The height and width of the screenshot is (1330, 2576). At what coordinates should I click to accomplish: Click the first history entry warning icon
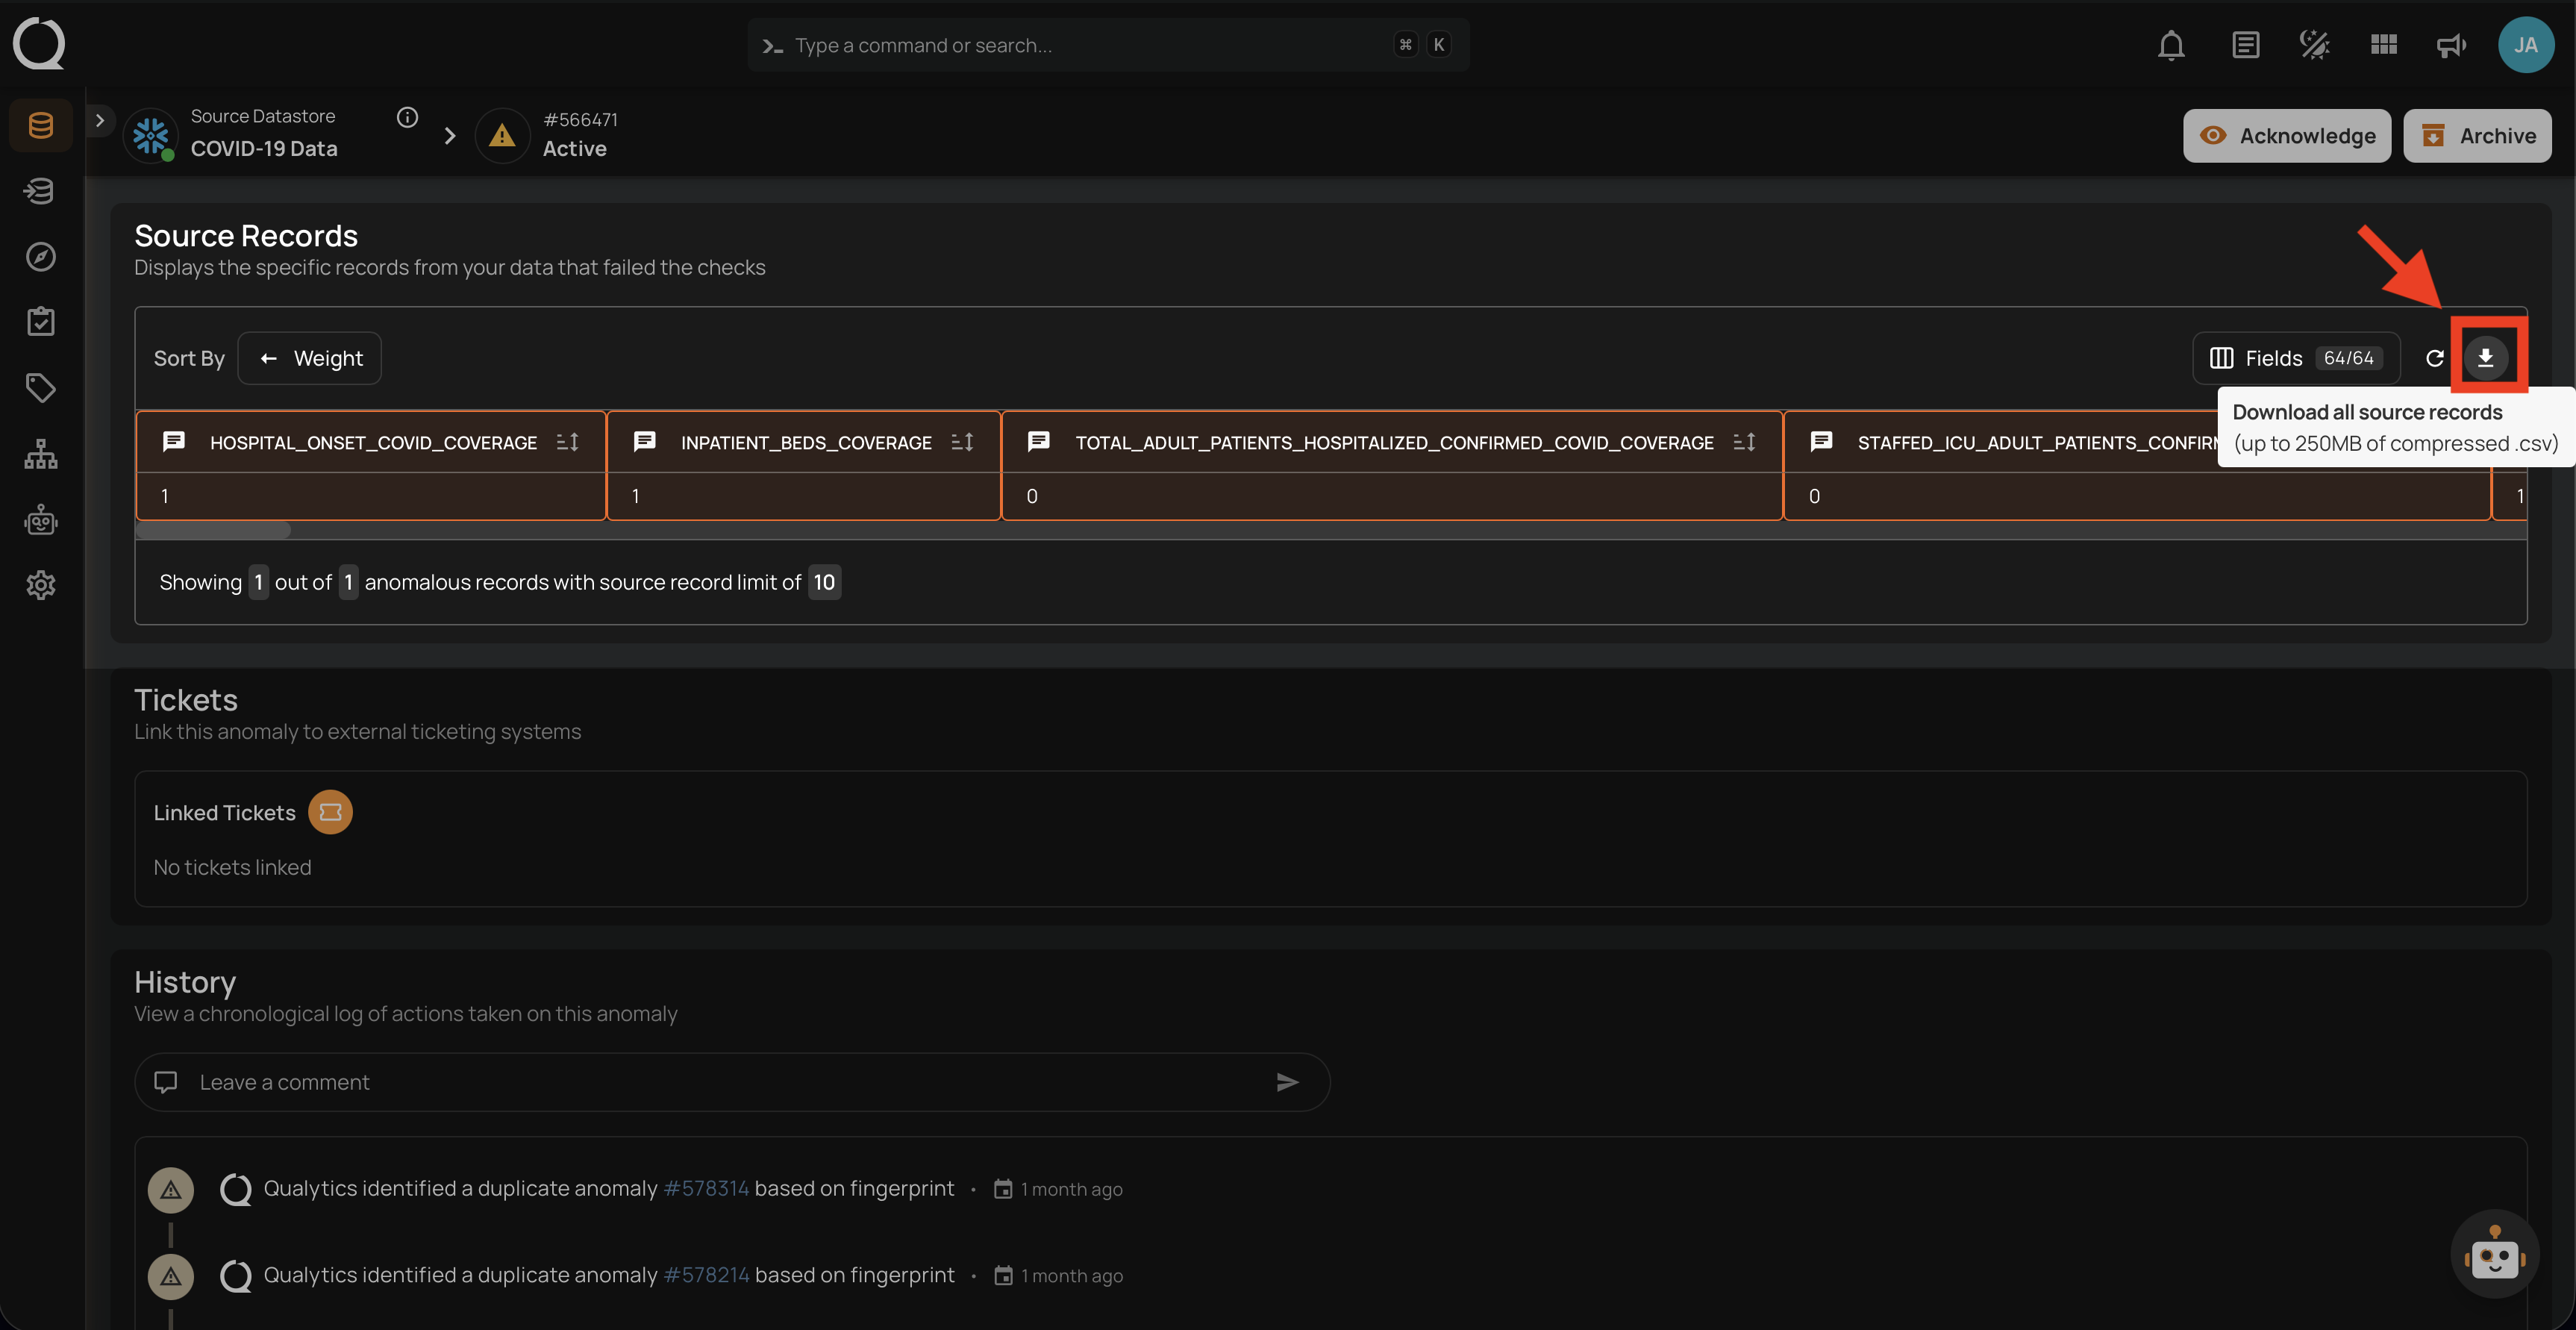(x=171, y=1189)
